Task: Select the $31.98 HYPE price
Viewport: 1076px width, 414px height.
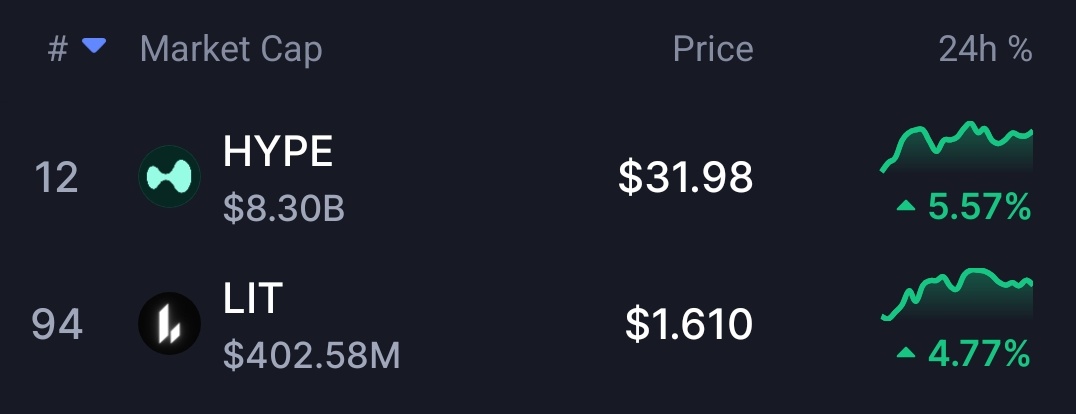Action: click(685, 178)
